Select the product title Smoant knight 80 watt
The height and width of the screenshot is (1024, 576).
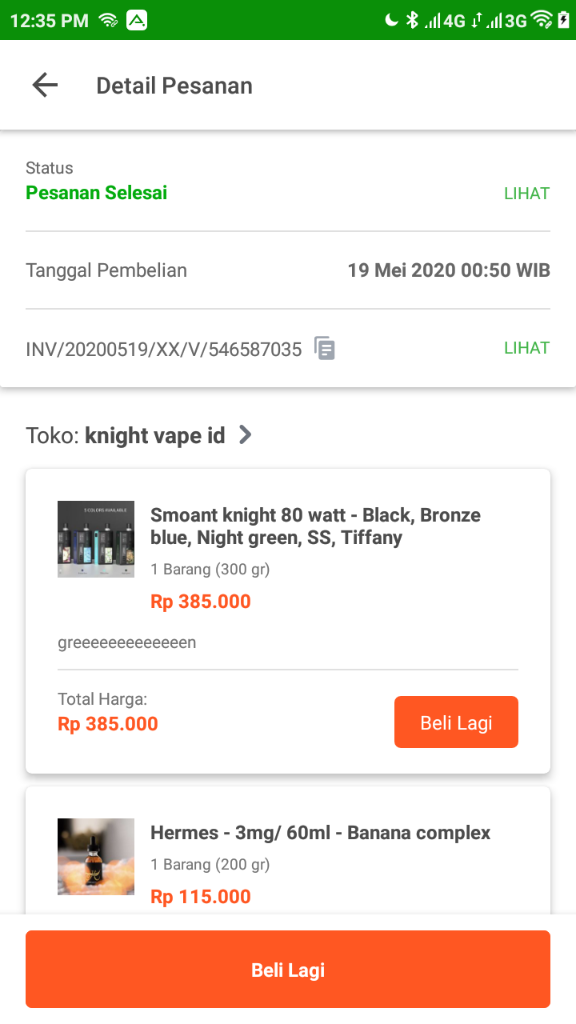tap(300, 525)
